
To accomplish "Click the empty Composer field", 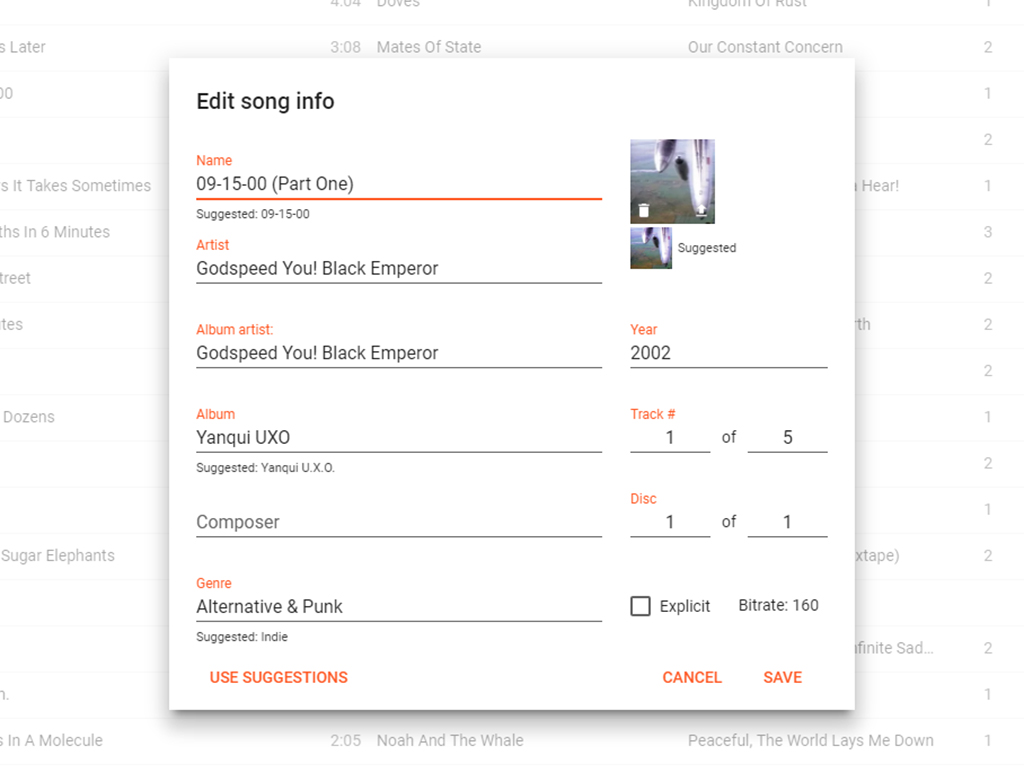I will 398,522.
